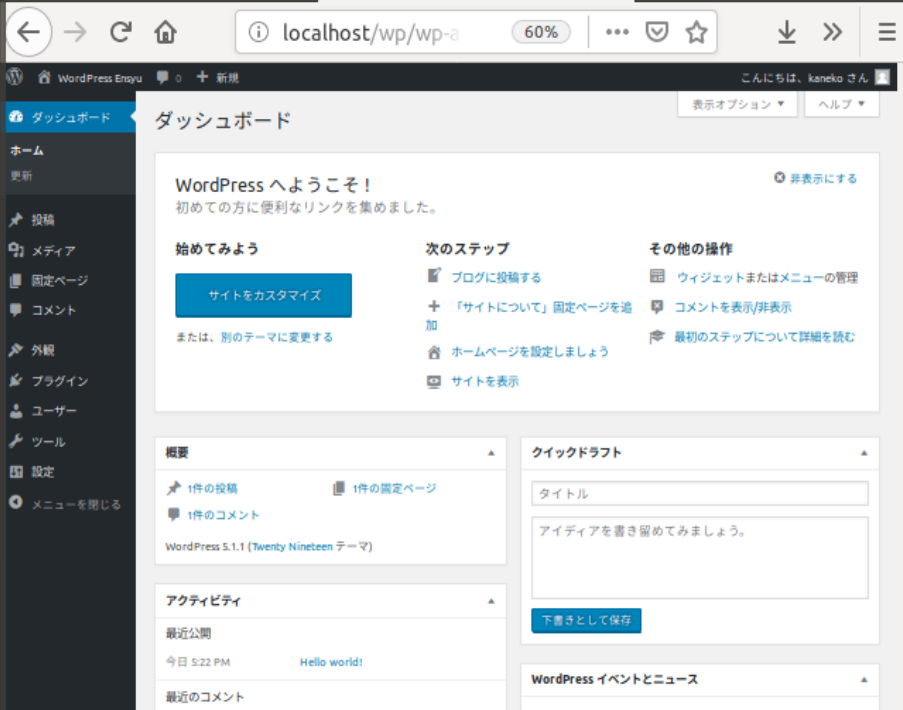Open 1件の固定ページ link
This screenshot has width=903, height=710.
click(394, 488)
